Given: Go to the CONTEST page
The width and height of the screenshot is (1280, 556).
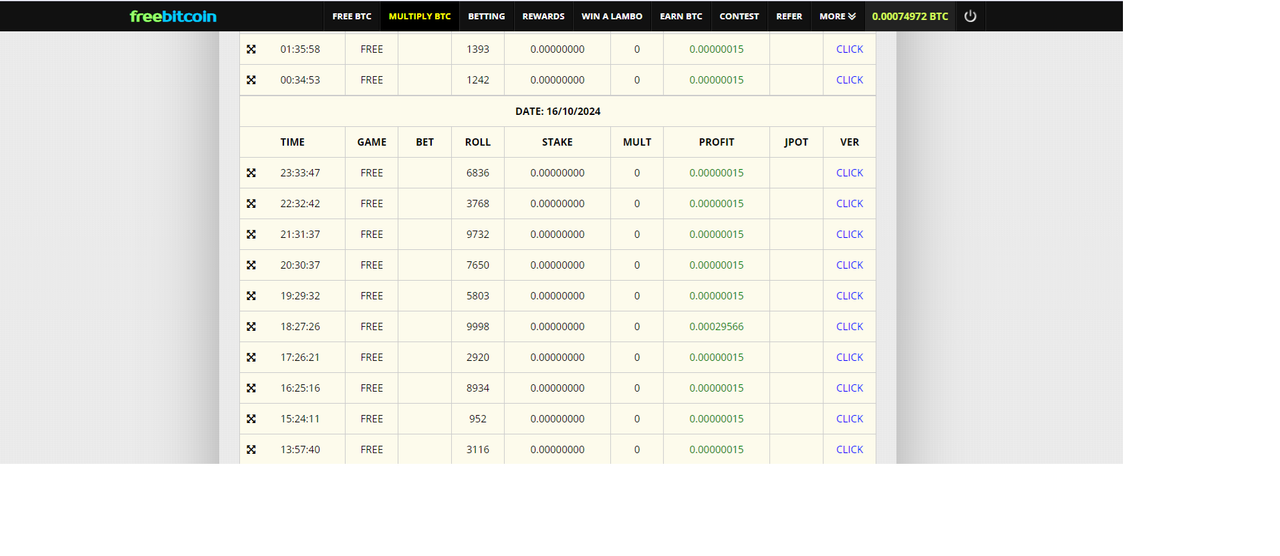Looking at the screenshot, I should [x=739, y=16].
